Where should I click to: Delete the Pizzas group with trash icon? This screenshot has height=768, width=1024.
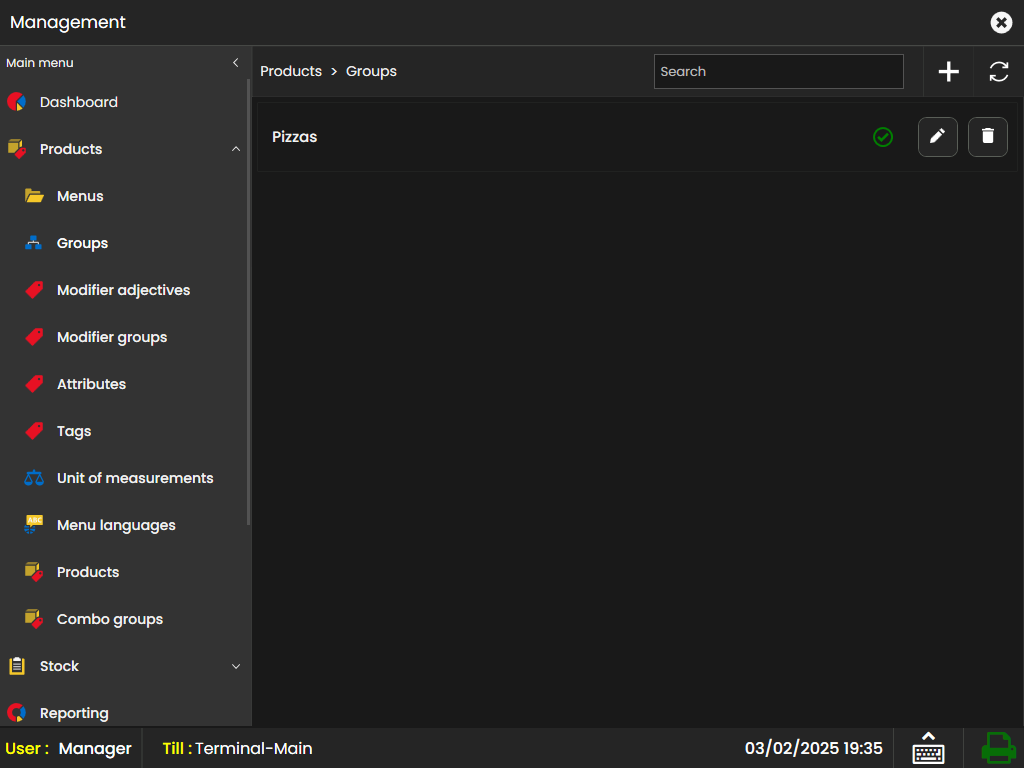pos(987,137)
